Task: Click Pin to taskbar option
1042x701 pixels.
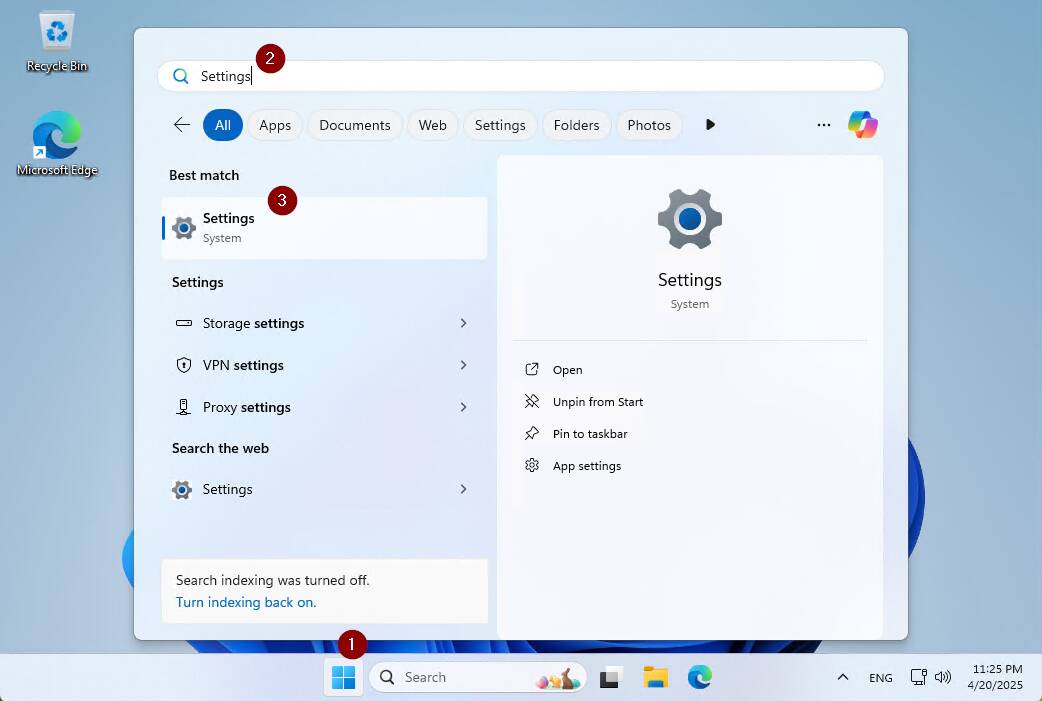Action: [590, 434]
